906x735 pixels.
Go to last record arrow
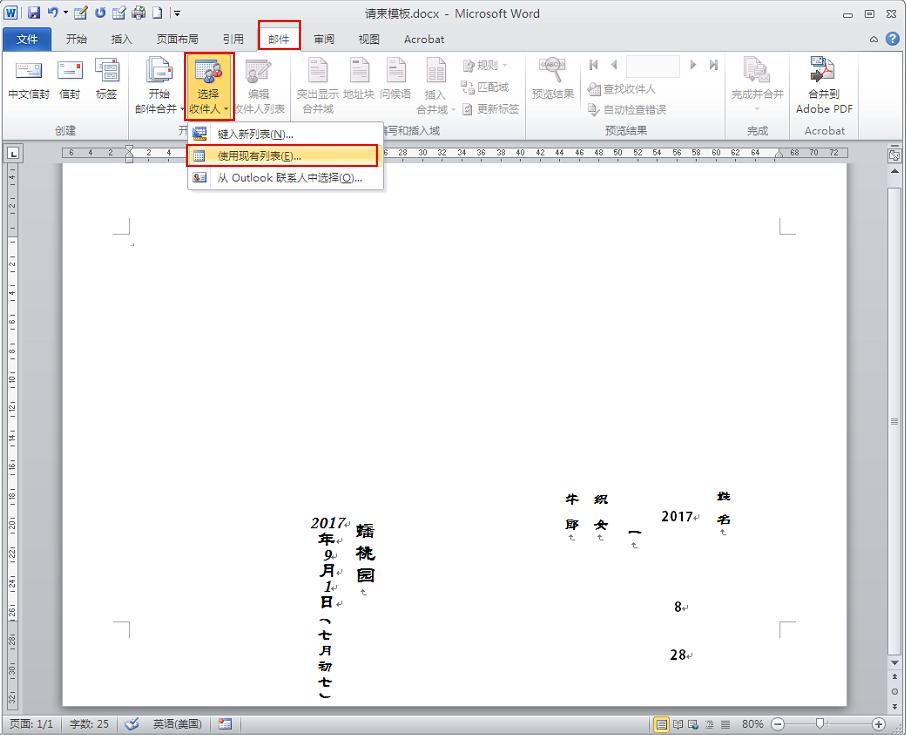pyautogui.click(x=714, y=65)
